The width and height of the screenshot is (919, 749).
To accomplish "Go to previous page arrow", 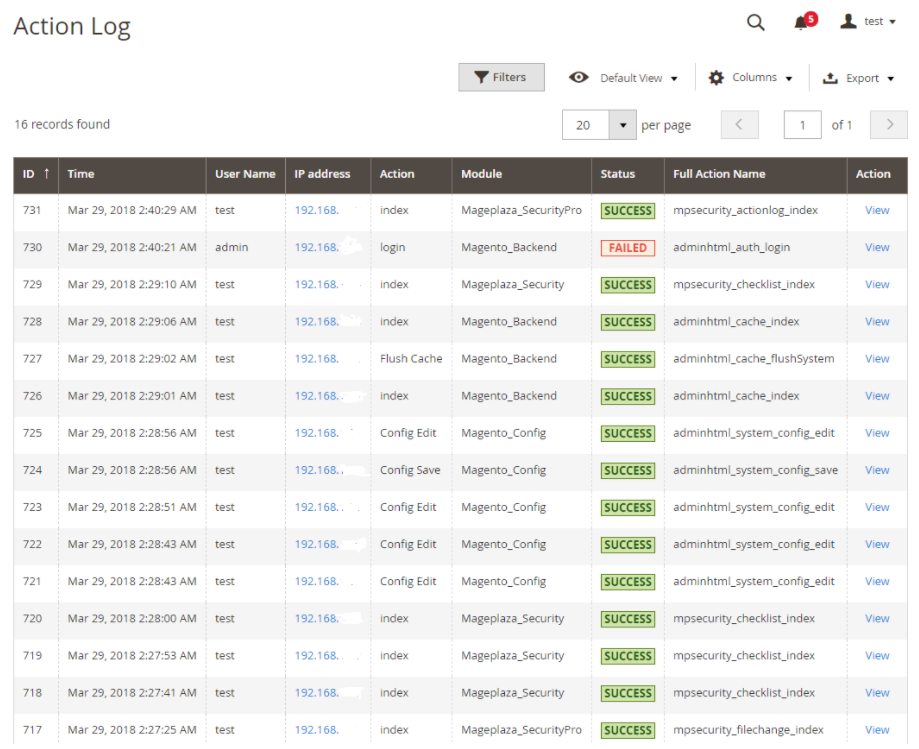I will click(x=739, y=124).
